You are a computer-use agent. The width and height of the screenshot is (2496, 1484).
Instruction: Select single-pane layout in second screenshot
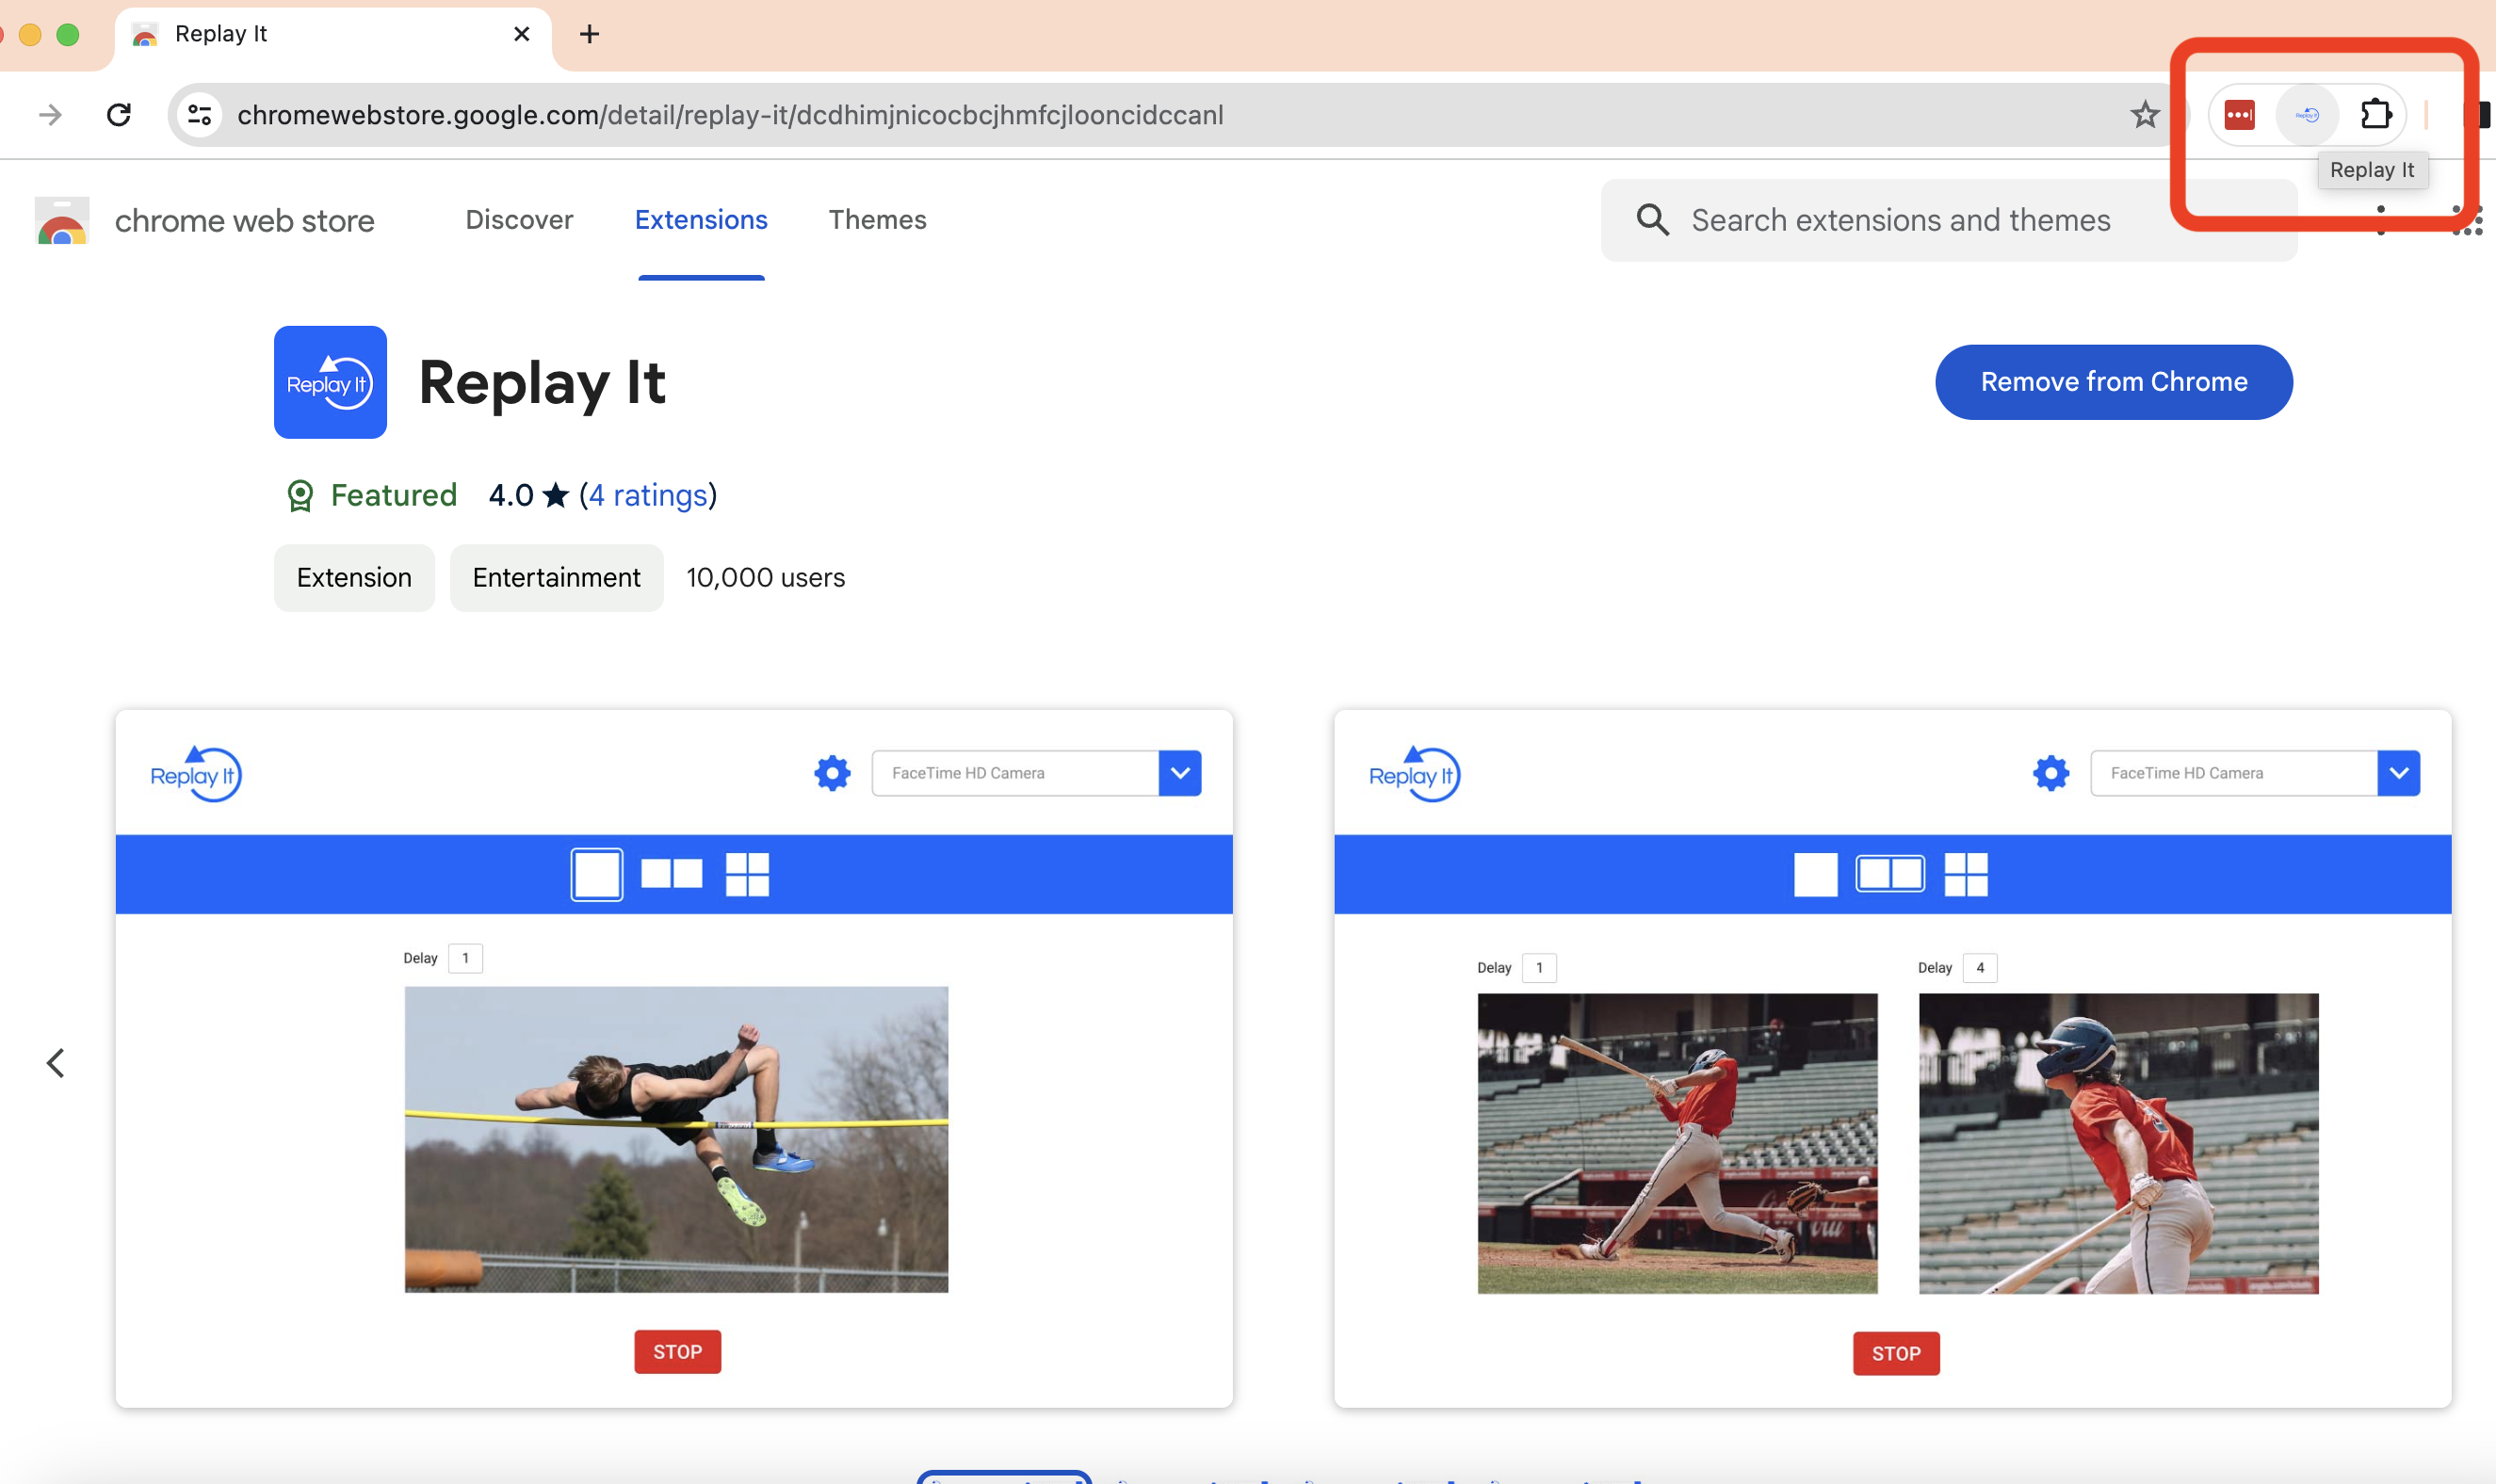click(x=1815, y=874)
